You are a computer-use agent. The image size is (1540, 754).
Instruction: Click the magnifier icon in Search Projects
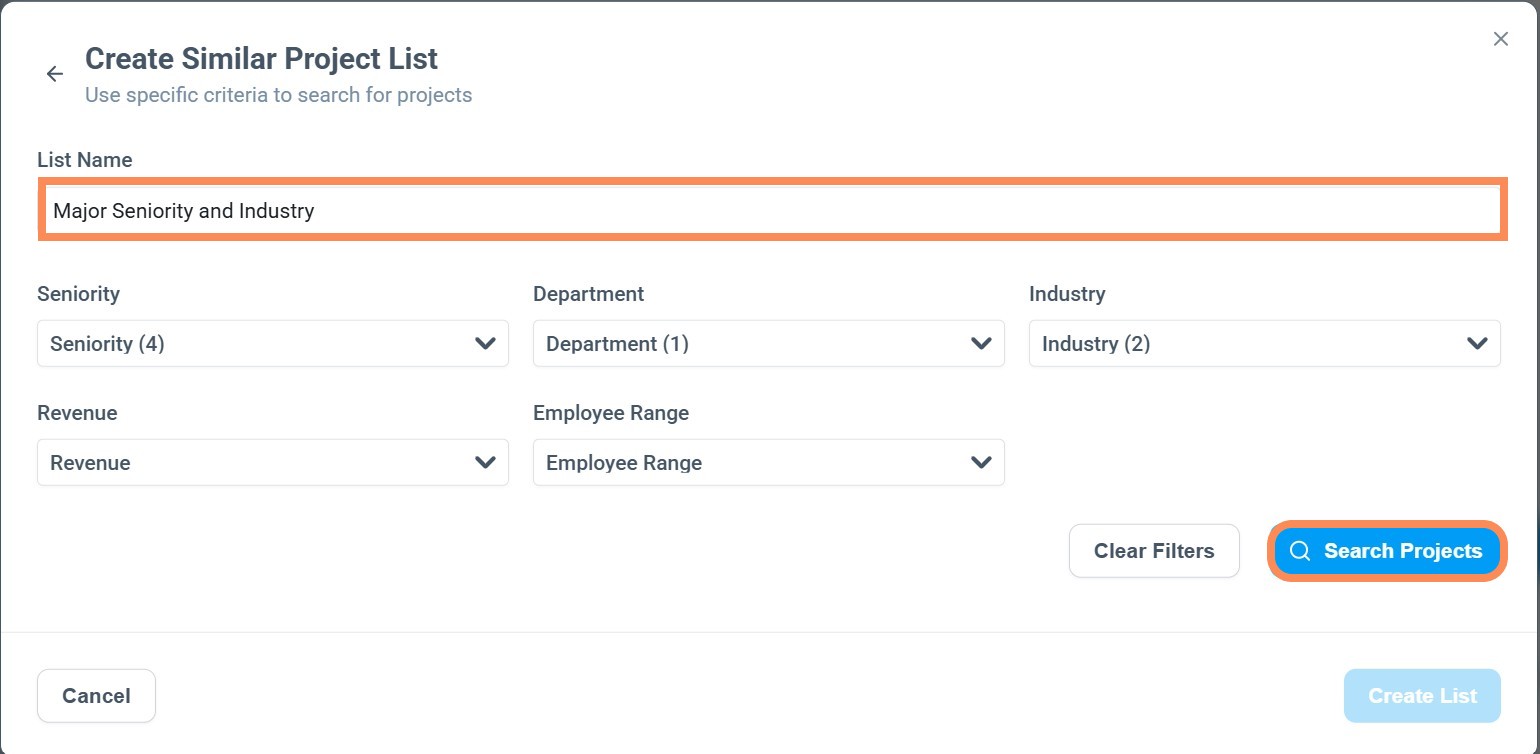pyautogui.click(x=1300, y=551)
